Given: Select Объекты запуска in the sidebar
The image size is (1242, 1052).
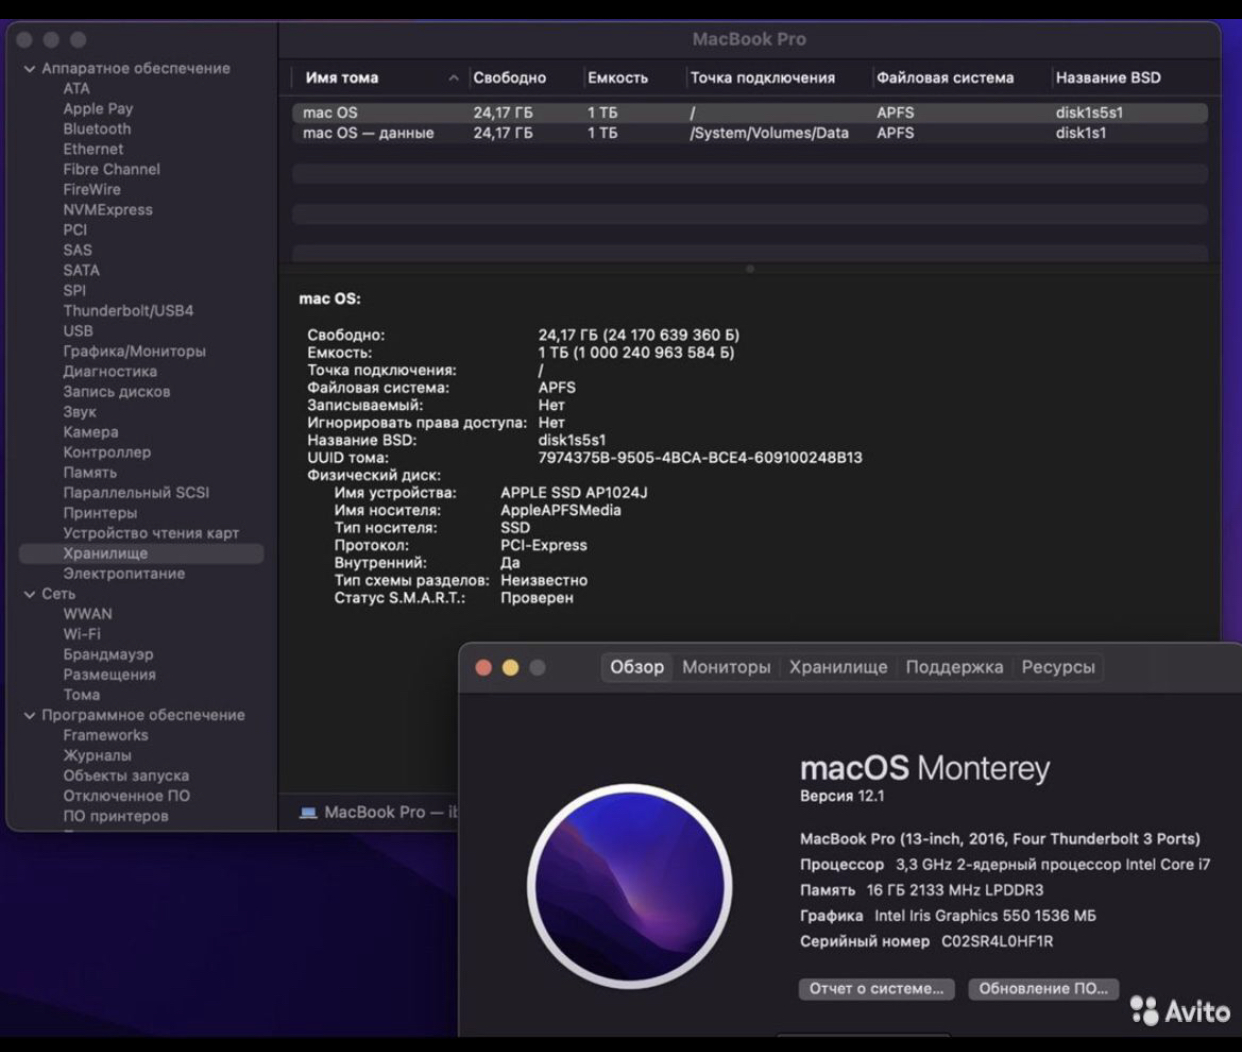Looking at the screenshot, I should click(x=126, y=776).
